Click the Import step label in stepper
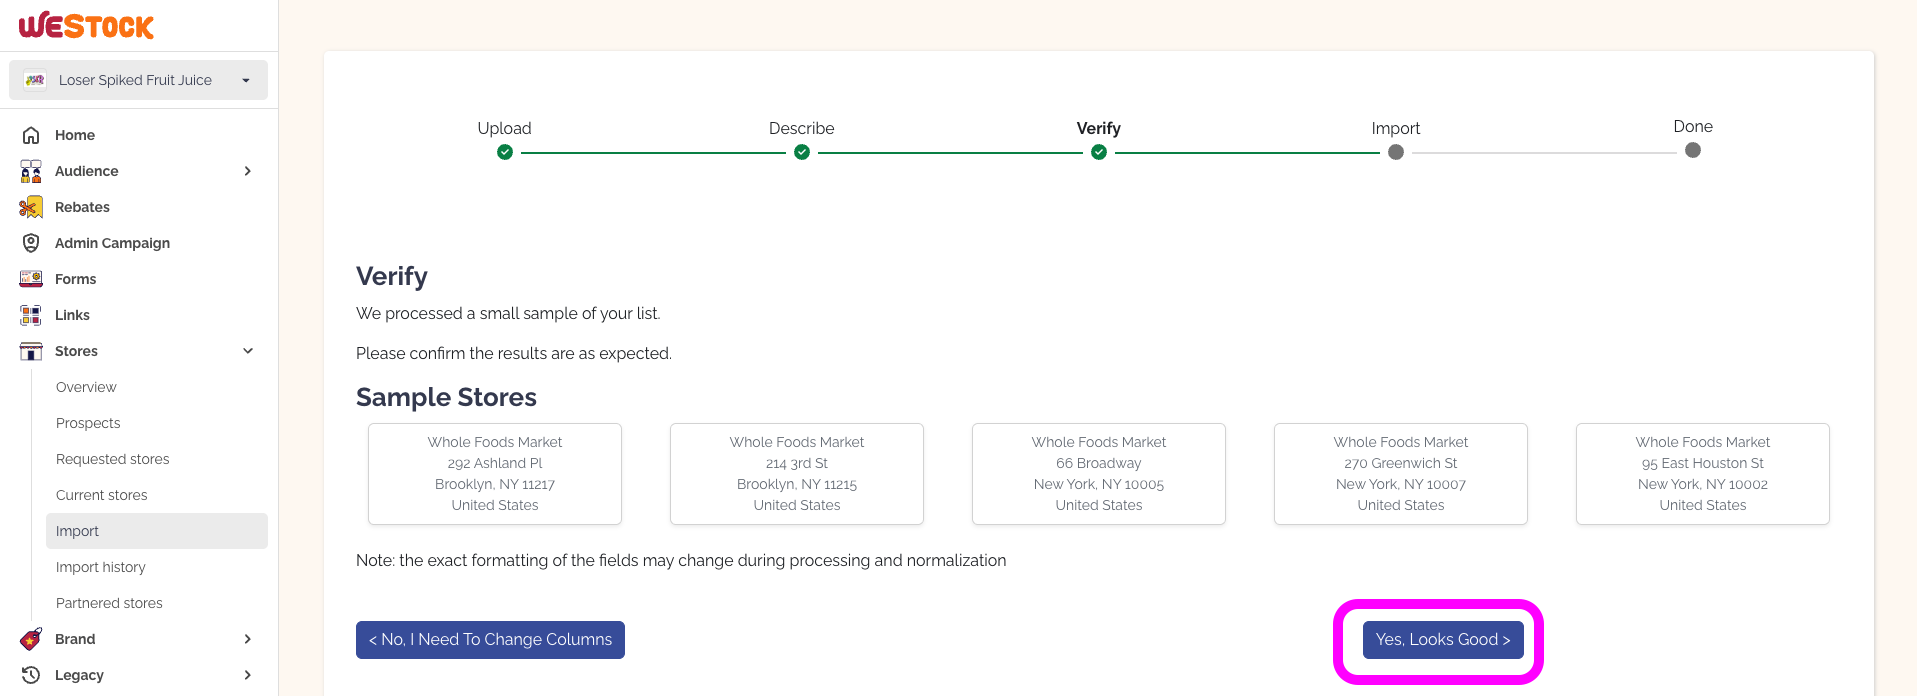Image resolution: width=1917 pixels, height=696 pixels. (1396, 128)
